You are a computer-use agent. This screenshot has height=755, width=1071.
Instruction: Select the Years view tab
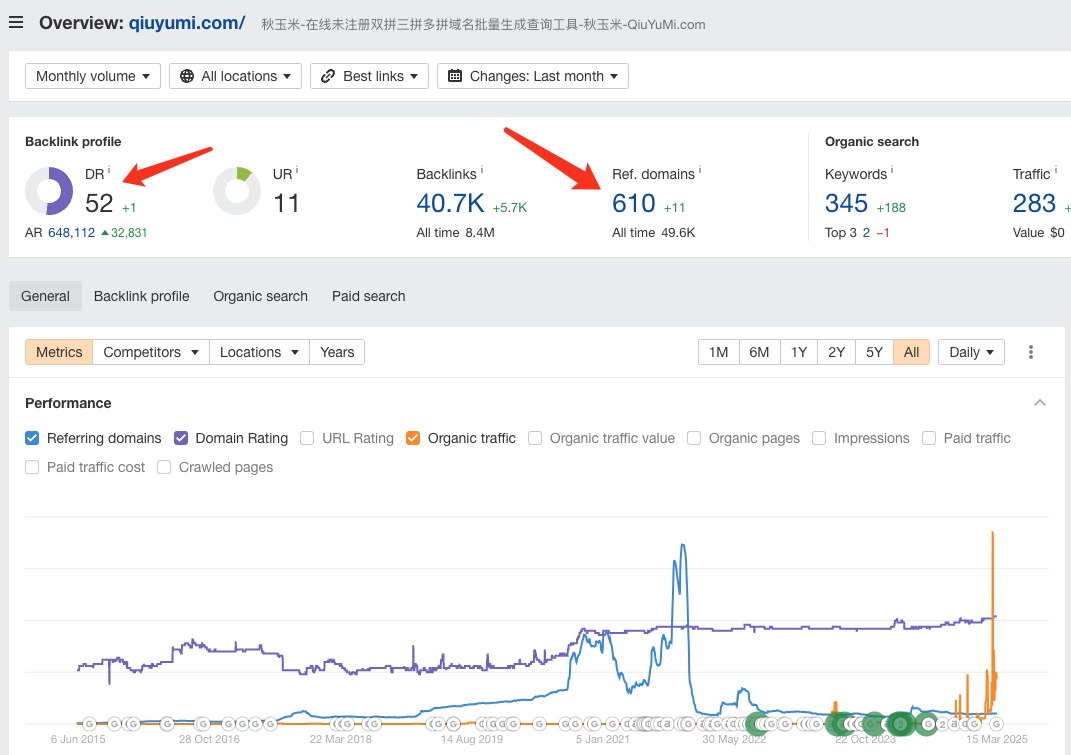(x=337, y=352)
